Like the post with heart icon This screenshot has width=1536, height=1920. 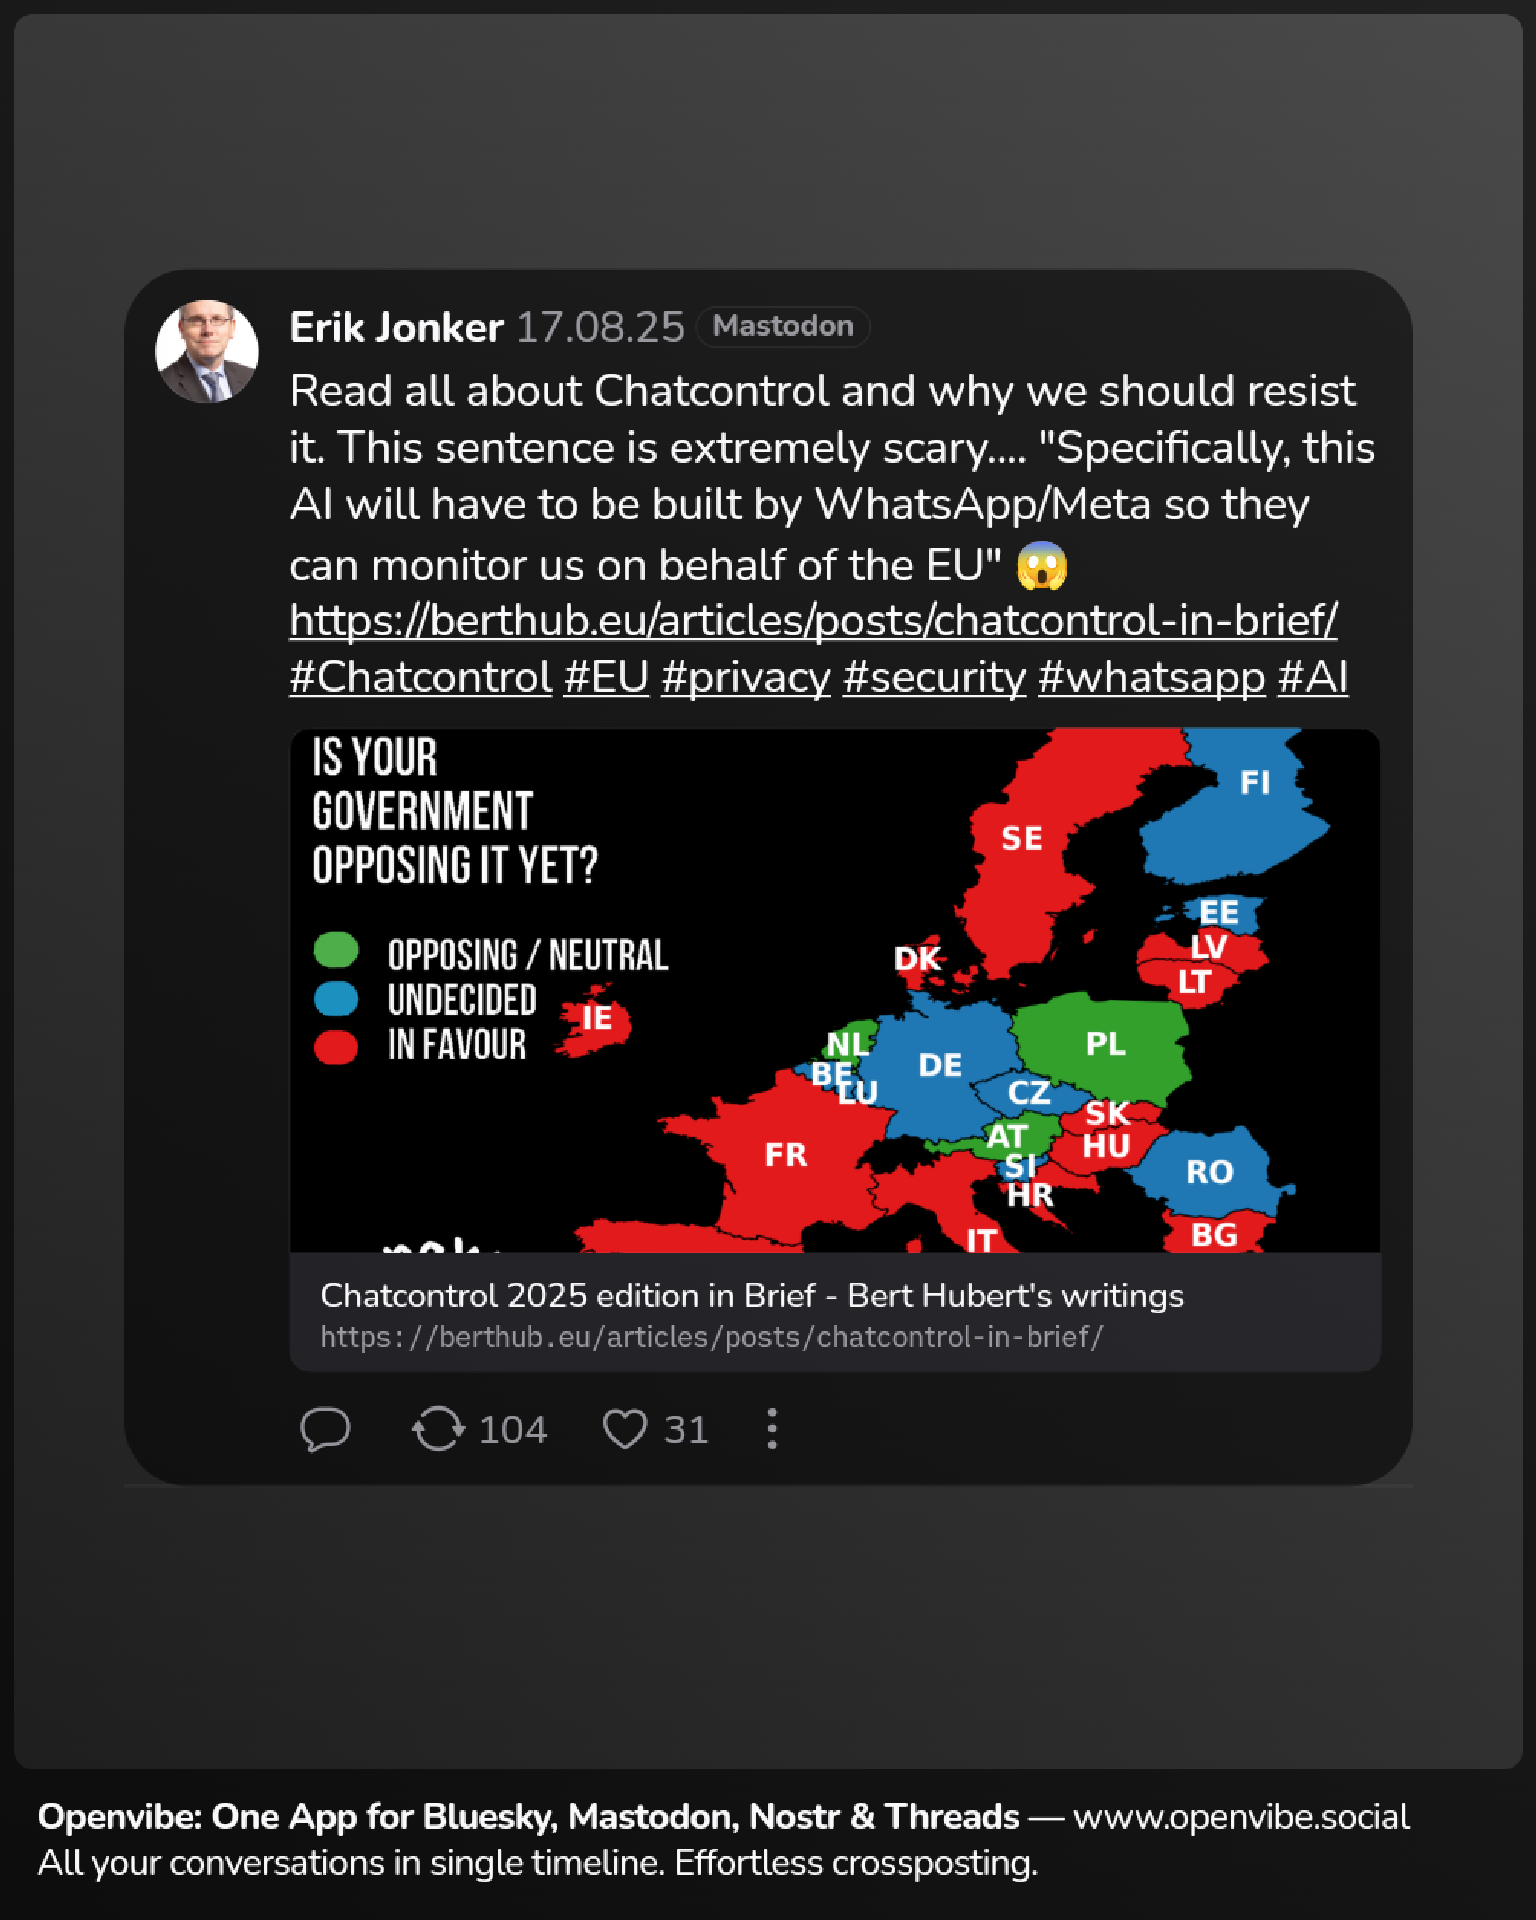click(x=625, y=1428)
